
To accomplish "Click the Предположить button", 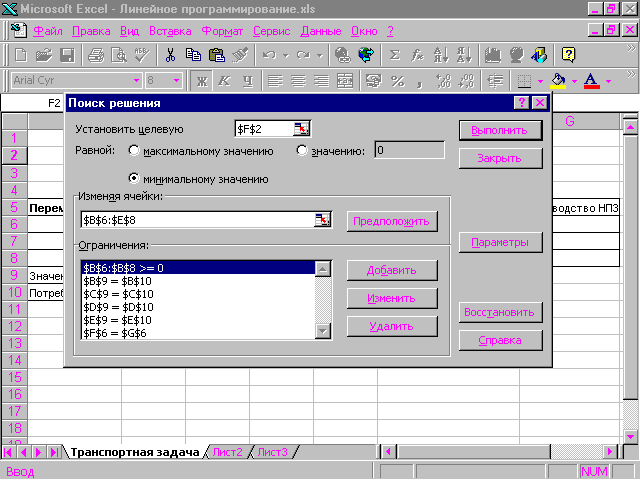I will click(392, 221).
